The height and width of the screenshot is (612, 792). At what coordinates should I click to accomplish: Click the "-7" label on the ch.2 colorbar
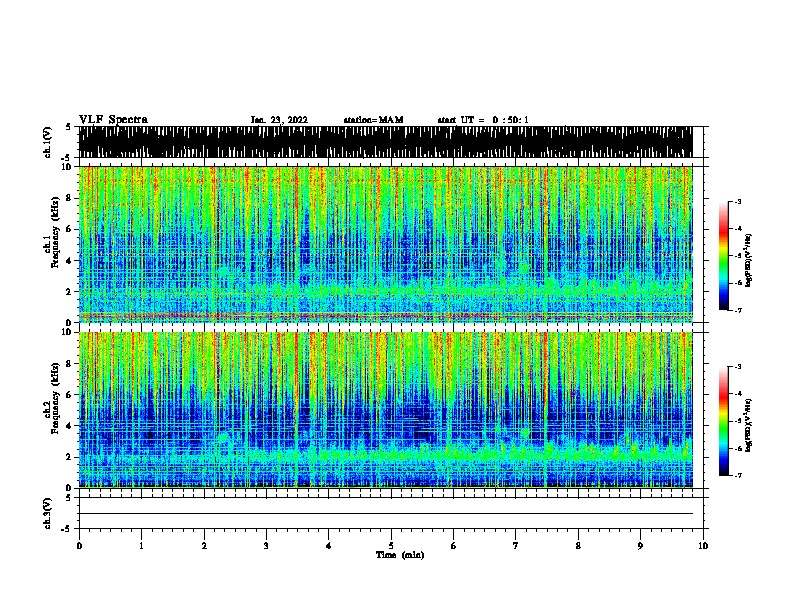pos(738,475)
